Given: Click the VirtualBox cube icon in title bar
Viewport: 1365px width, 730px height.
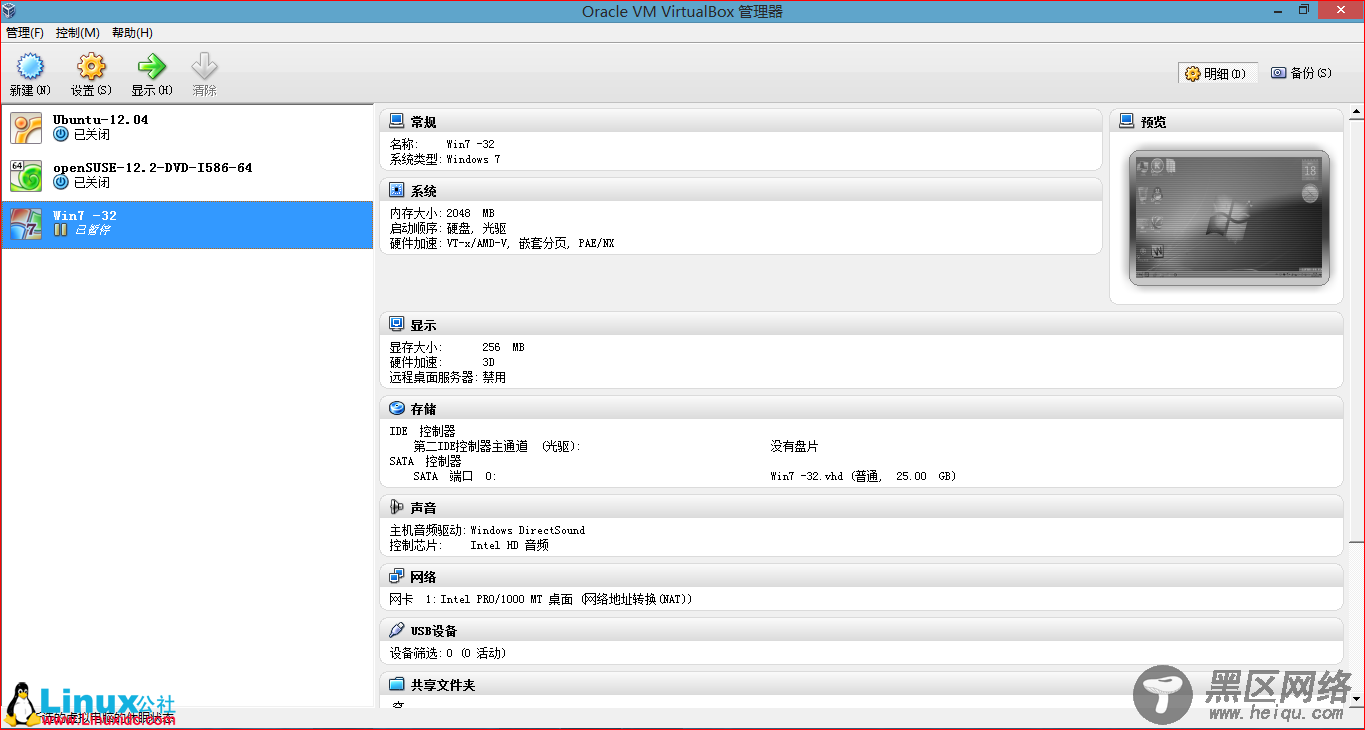Looking at the screenshot, I should click(x=10, y=10).
